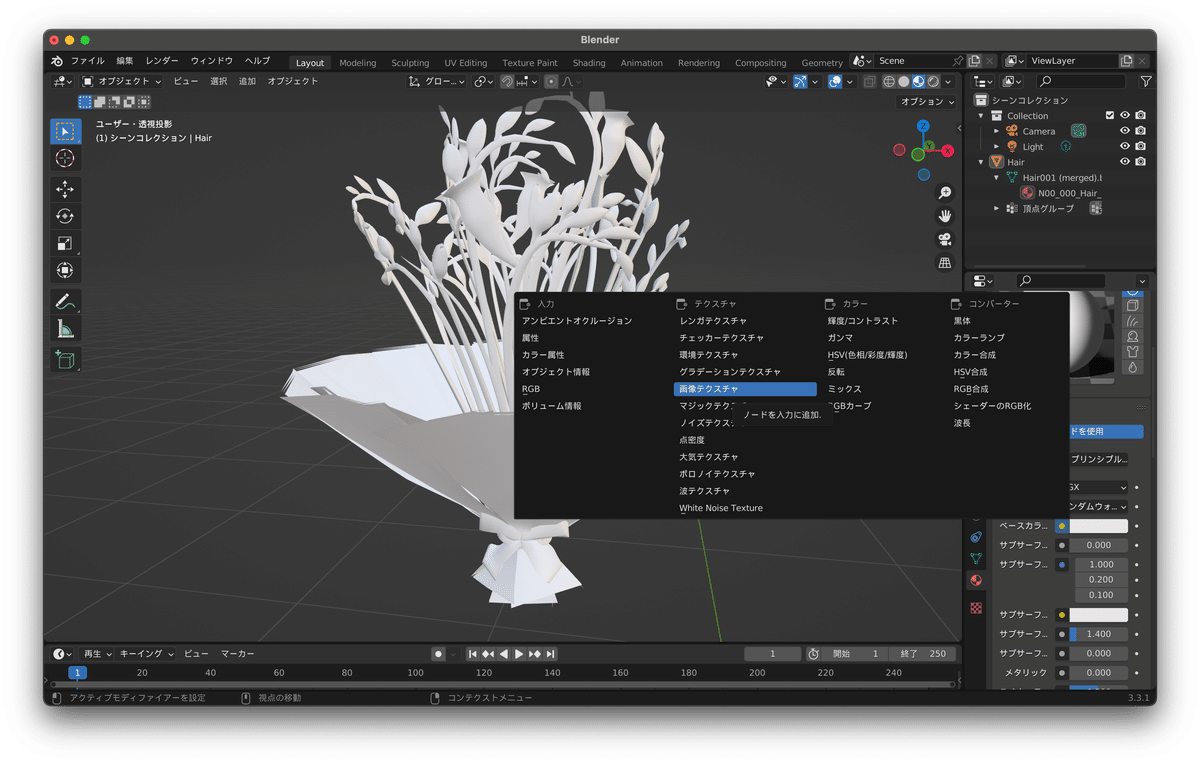
Task: Click the Blender logo menu icon
Action: (x=56, y=61)
